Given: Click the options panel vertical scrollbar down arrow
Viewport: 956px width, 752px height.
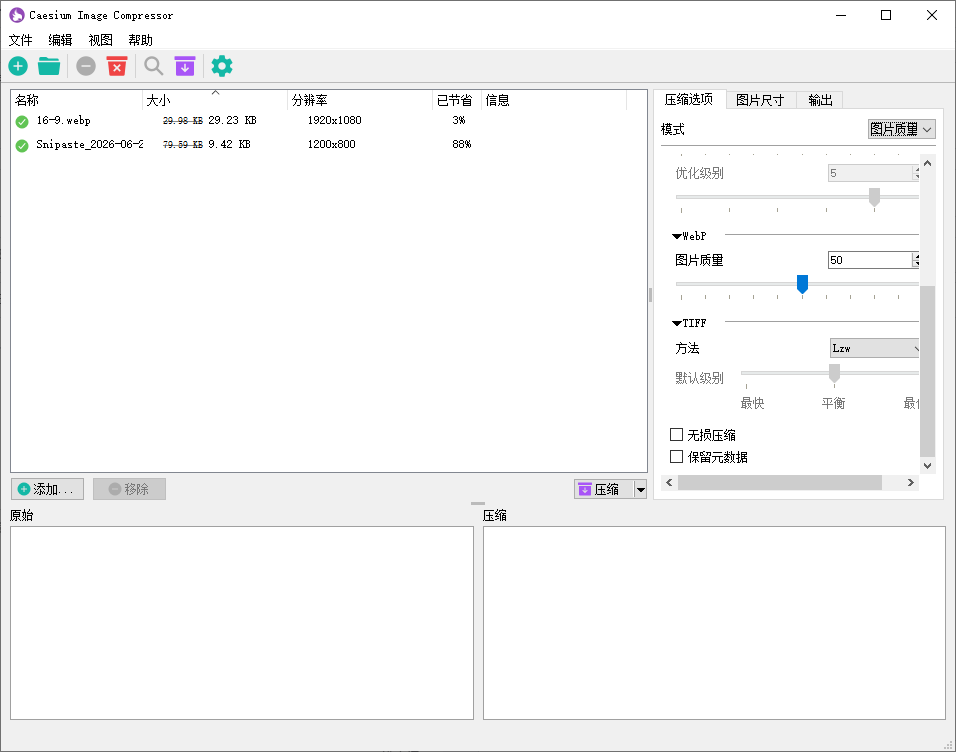Looking at the screenshot, I should [927, 466].
